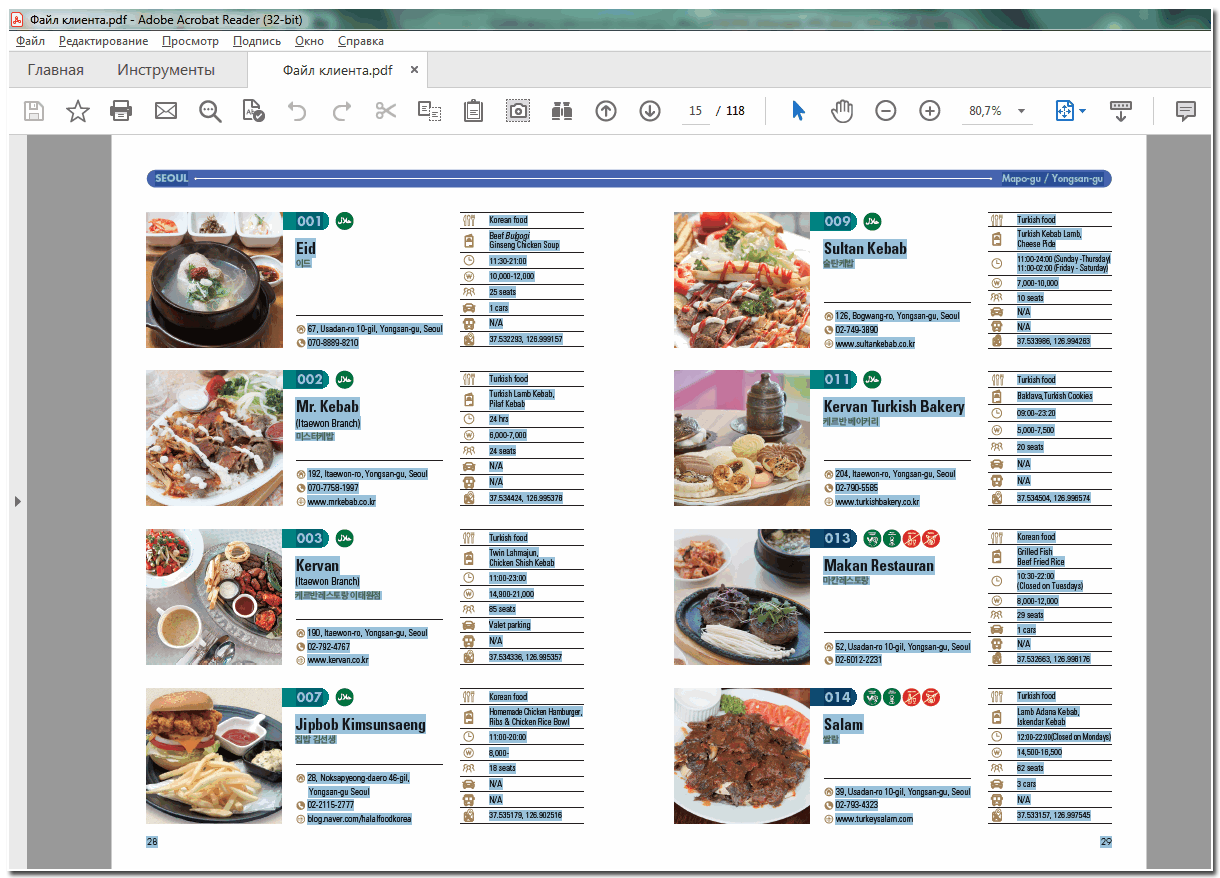Expand the fit page options dropdown
The image size is (1220, 878).
pyautogui.click(x=1083, y=111)
